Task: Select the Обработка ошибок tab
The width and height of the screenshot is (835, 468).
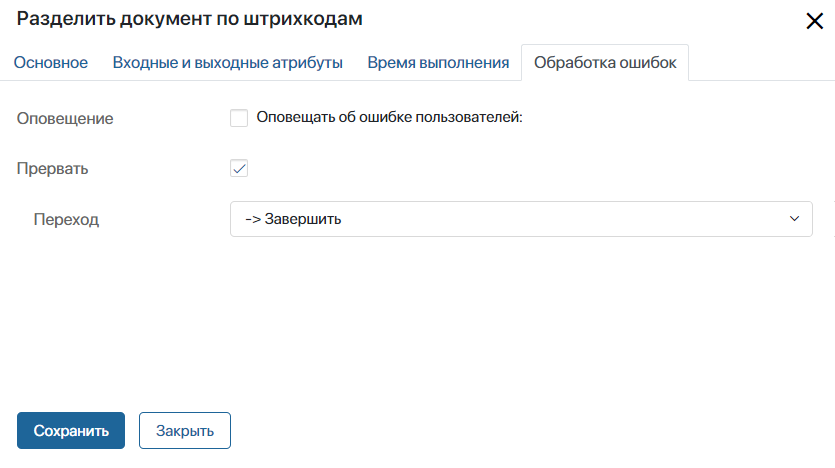Action: coord(605,63)
